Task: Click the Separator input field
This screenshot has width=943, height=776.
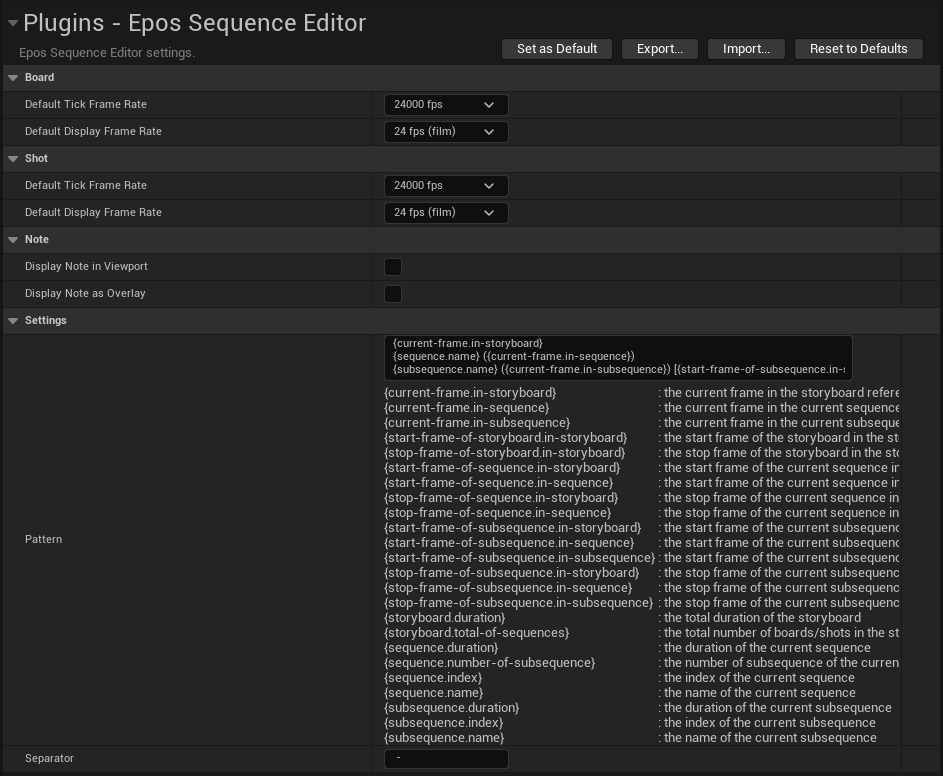Action: pyautogui.click(x=446, y=758)
